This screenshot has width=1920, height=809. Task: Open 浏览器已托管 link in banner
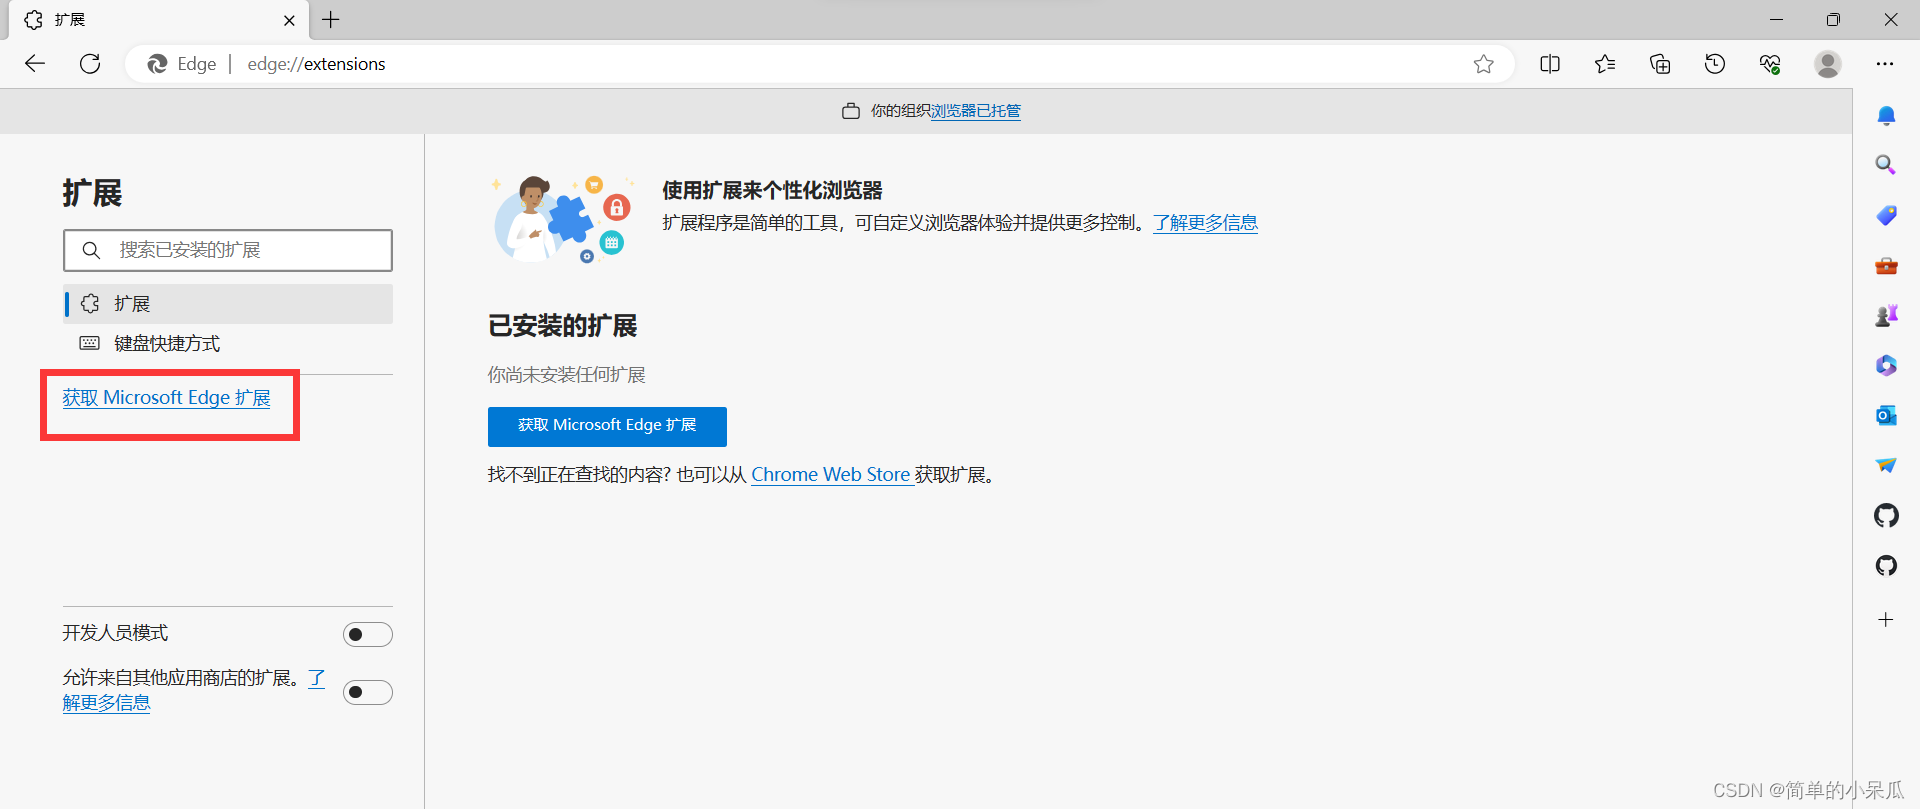[976, 111]
